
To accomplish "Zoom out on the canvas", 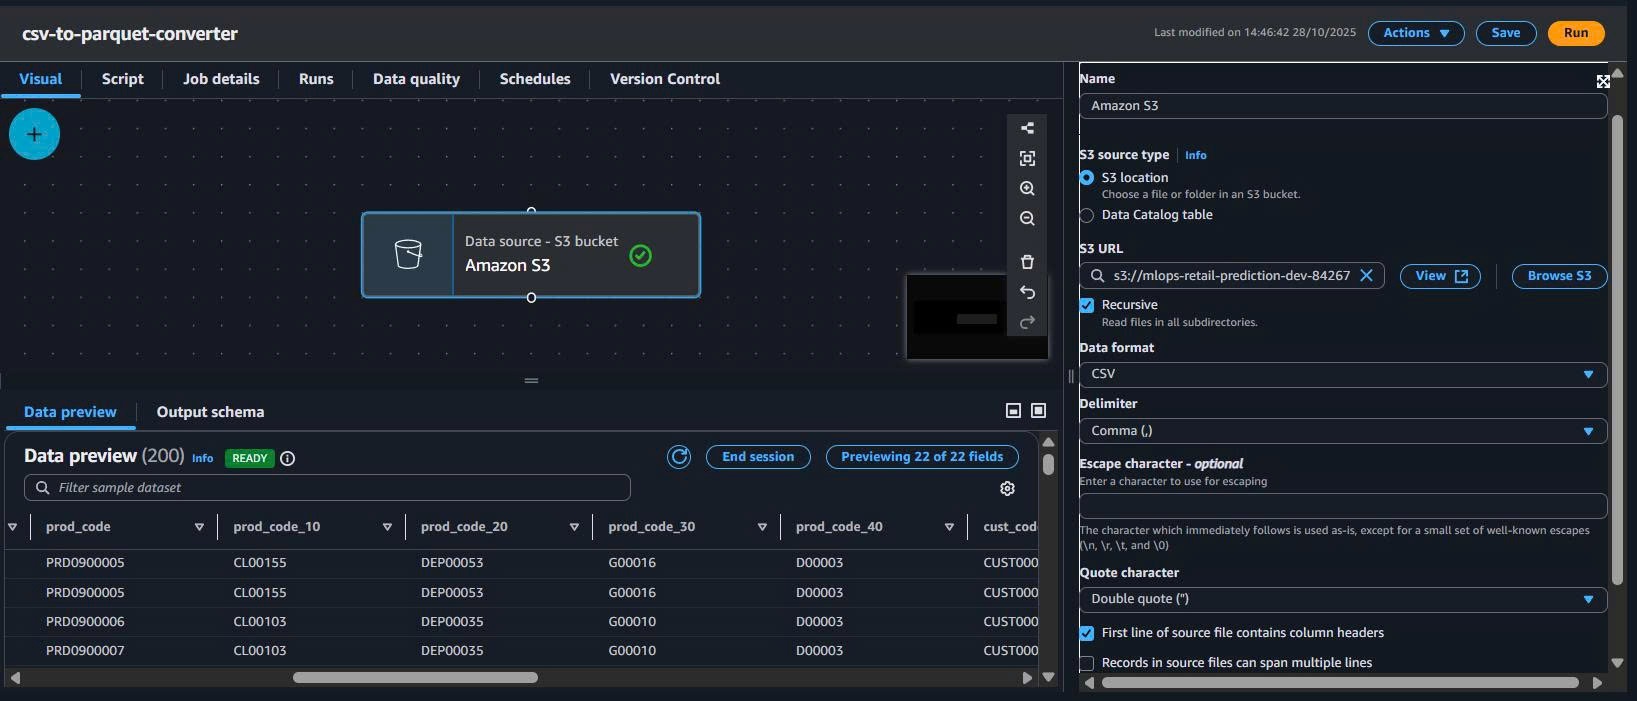I will tap(1027, 219).
